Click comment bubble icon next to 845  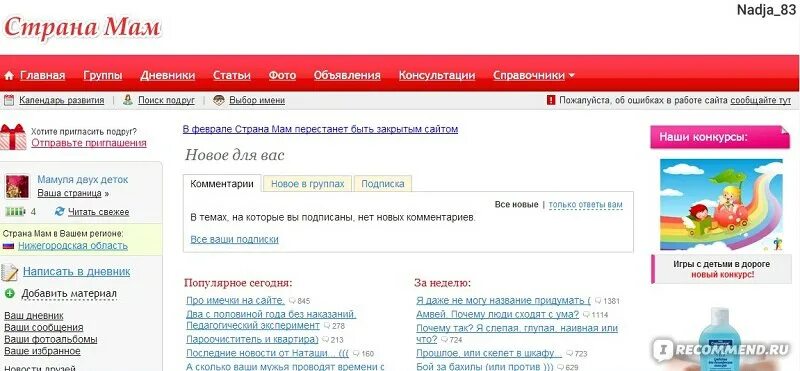292,301
